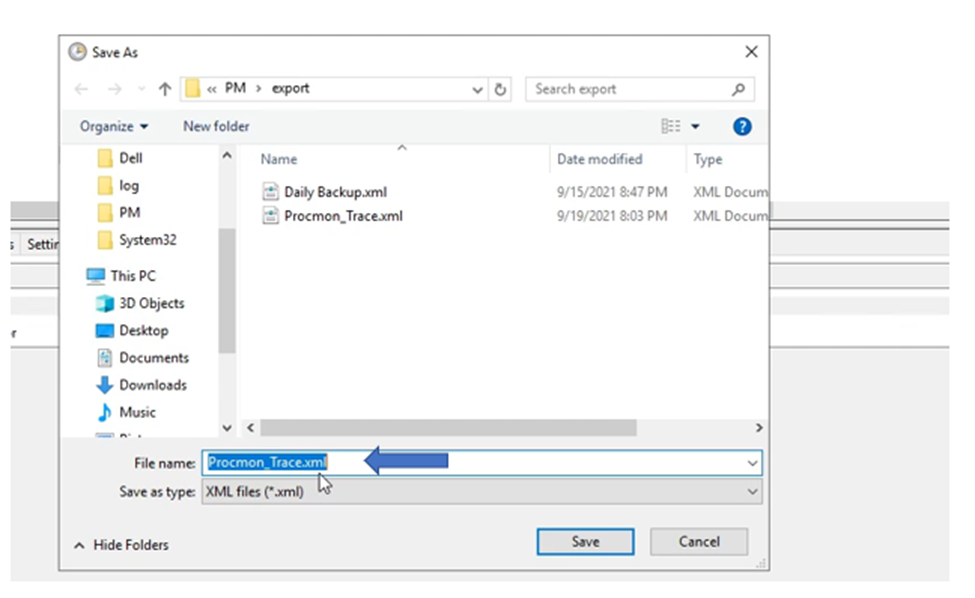
Task: Click the Back navigation arrow
Action: tap(81, 89)
